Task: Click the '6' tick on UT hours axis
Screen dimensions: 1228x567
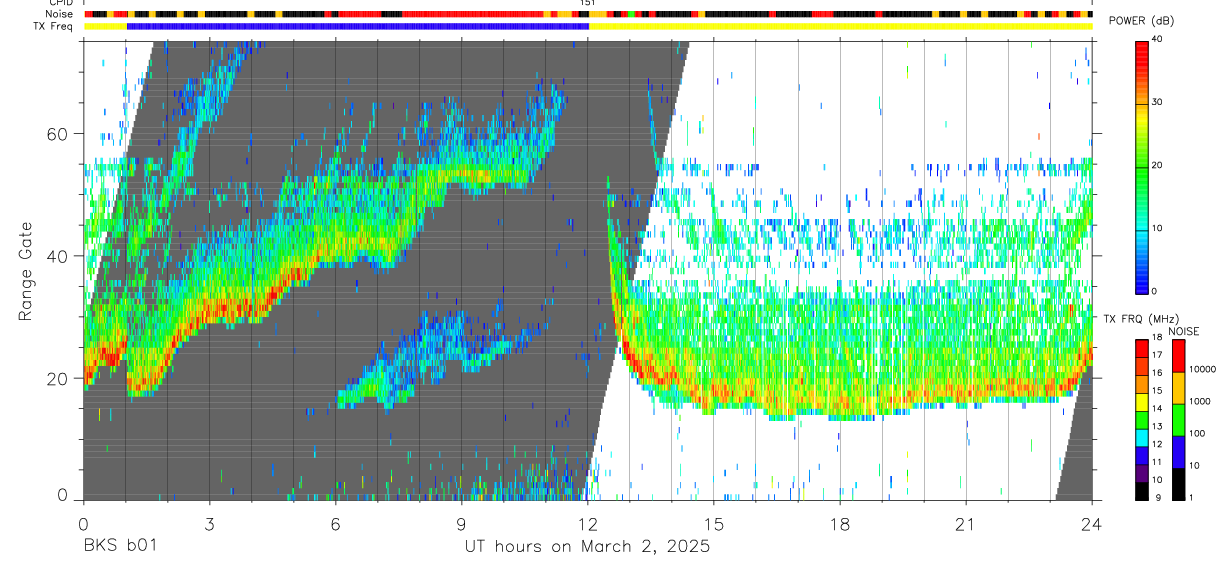Action: tap(335, 524)
